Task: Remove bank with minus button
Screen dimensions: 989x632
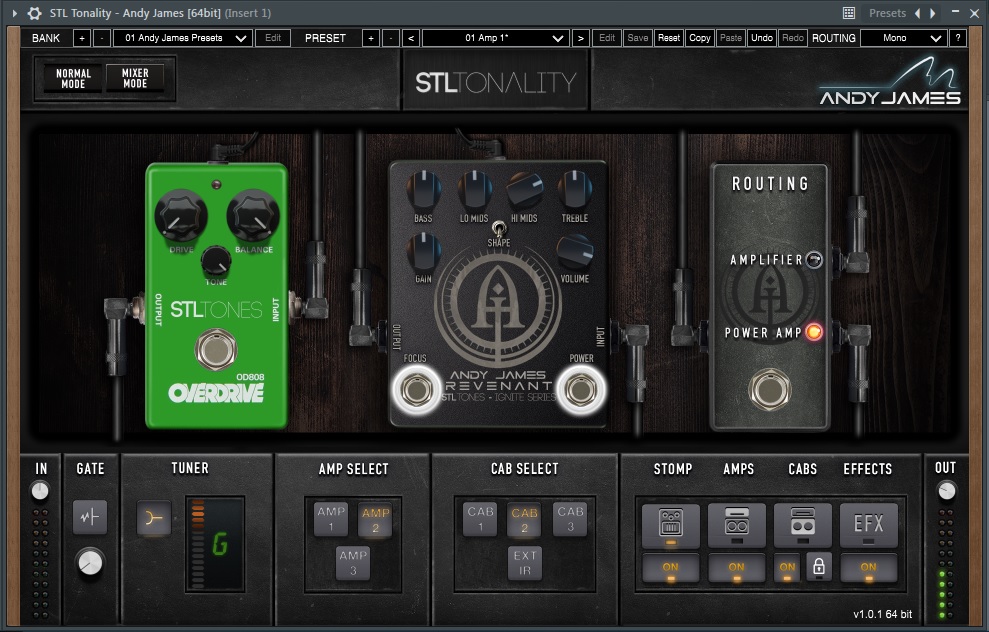Action: (x=102, y=38)
